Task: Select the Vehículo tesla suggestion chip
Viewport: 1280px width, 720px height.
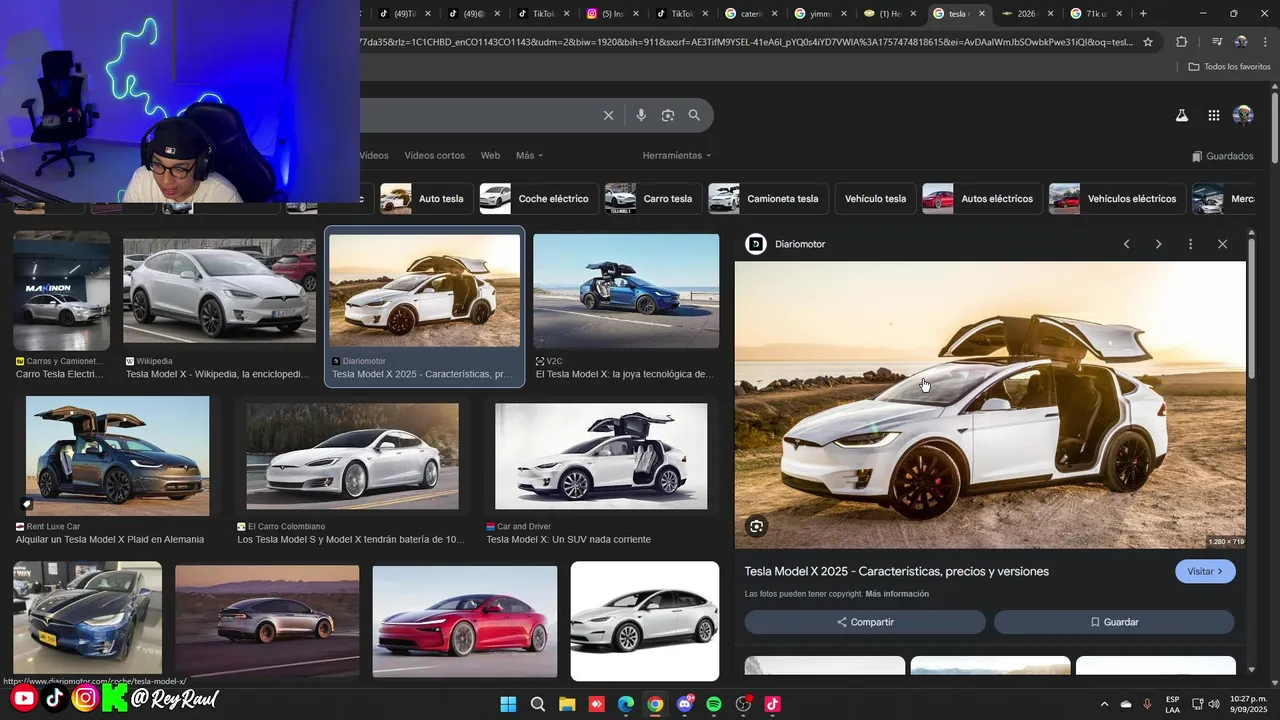Action: tap(875, 199)
